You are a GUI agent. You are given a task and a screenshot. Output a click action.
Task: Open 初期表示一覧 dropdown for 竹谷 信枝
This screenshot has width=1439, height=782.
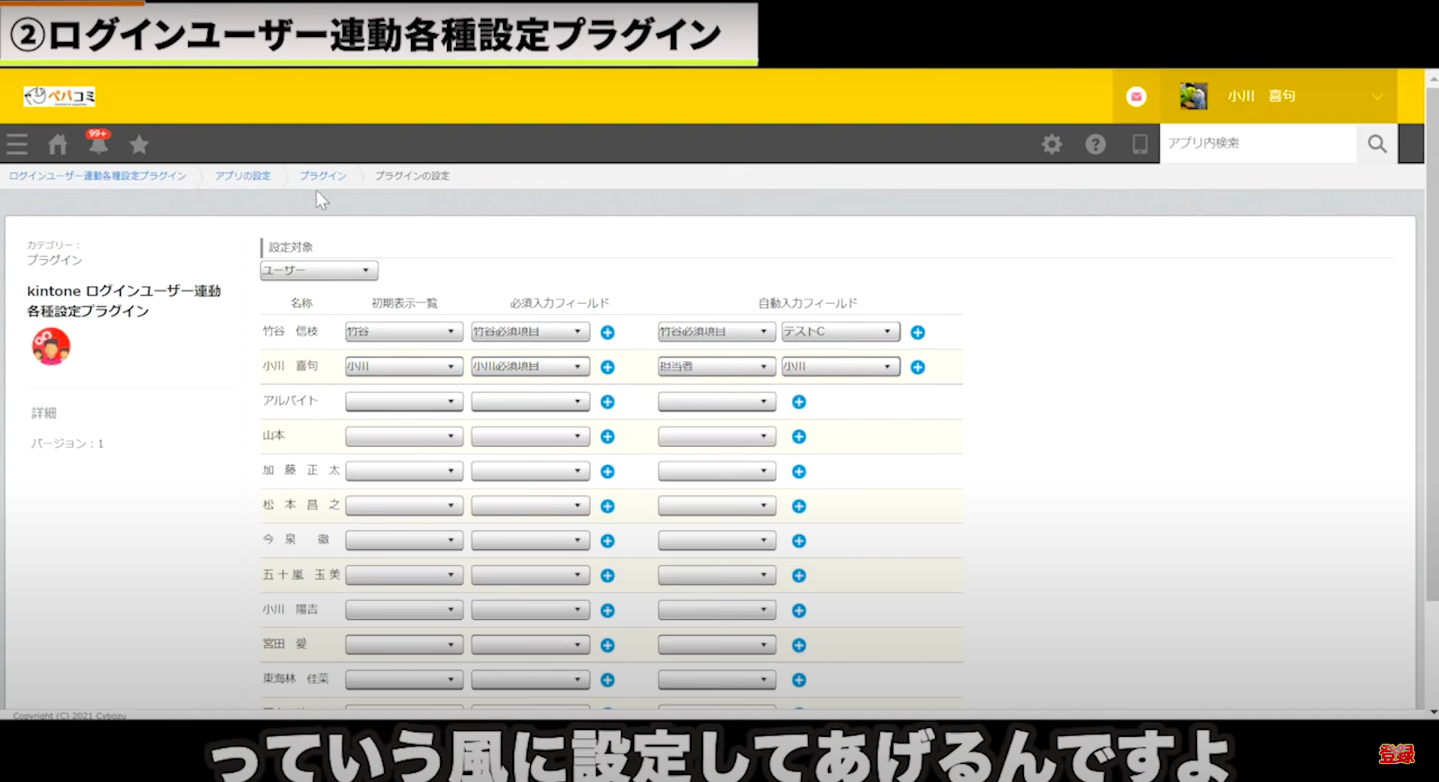coord(404,332)
